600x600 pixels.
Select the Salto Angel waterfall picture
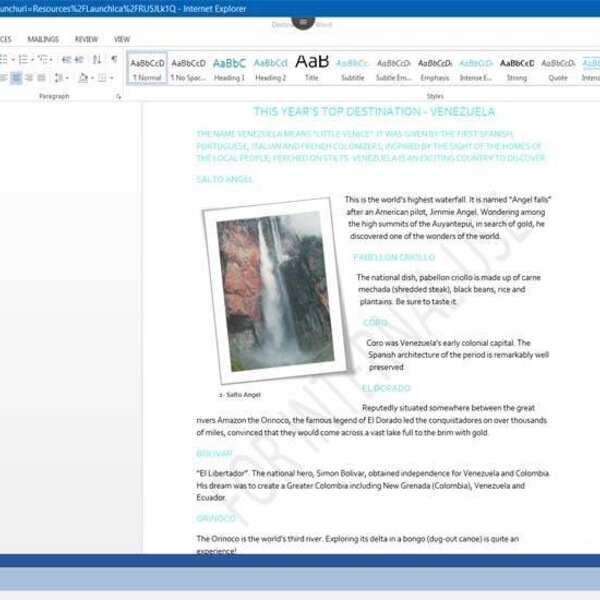point(275,292)
